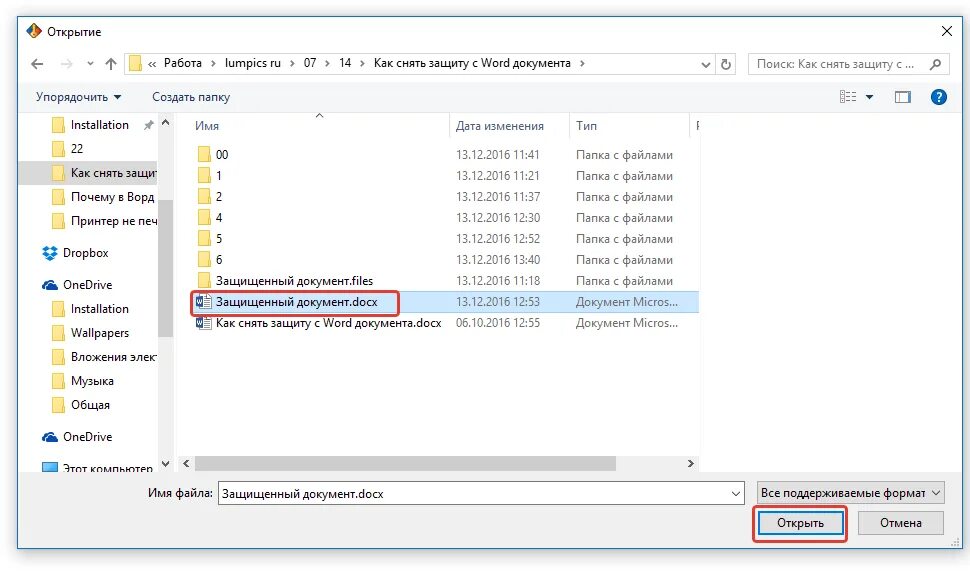The height and width of the screenshot is (571, 970).
Task: Click the 07 breadcrumb segment
Action: (310, 63)
